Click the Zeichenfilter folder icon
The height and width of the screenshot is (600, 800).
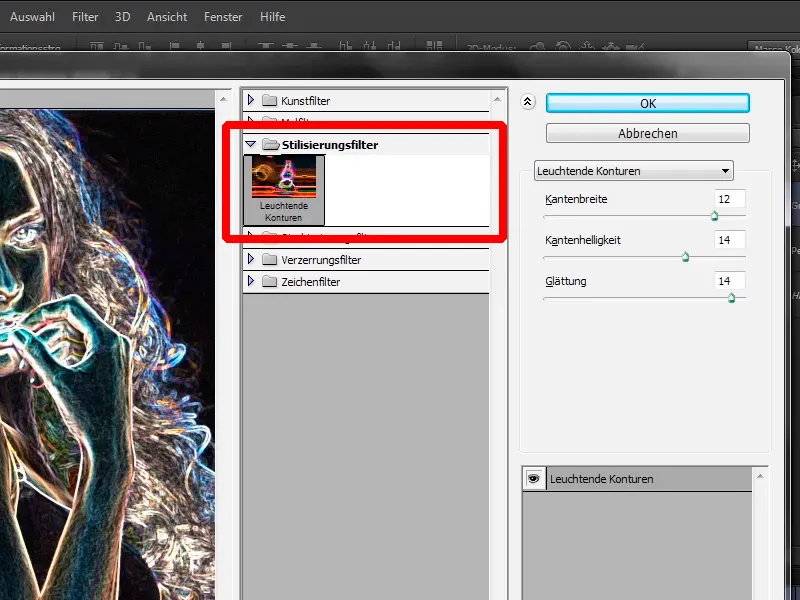[x=269, y=281]
